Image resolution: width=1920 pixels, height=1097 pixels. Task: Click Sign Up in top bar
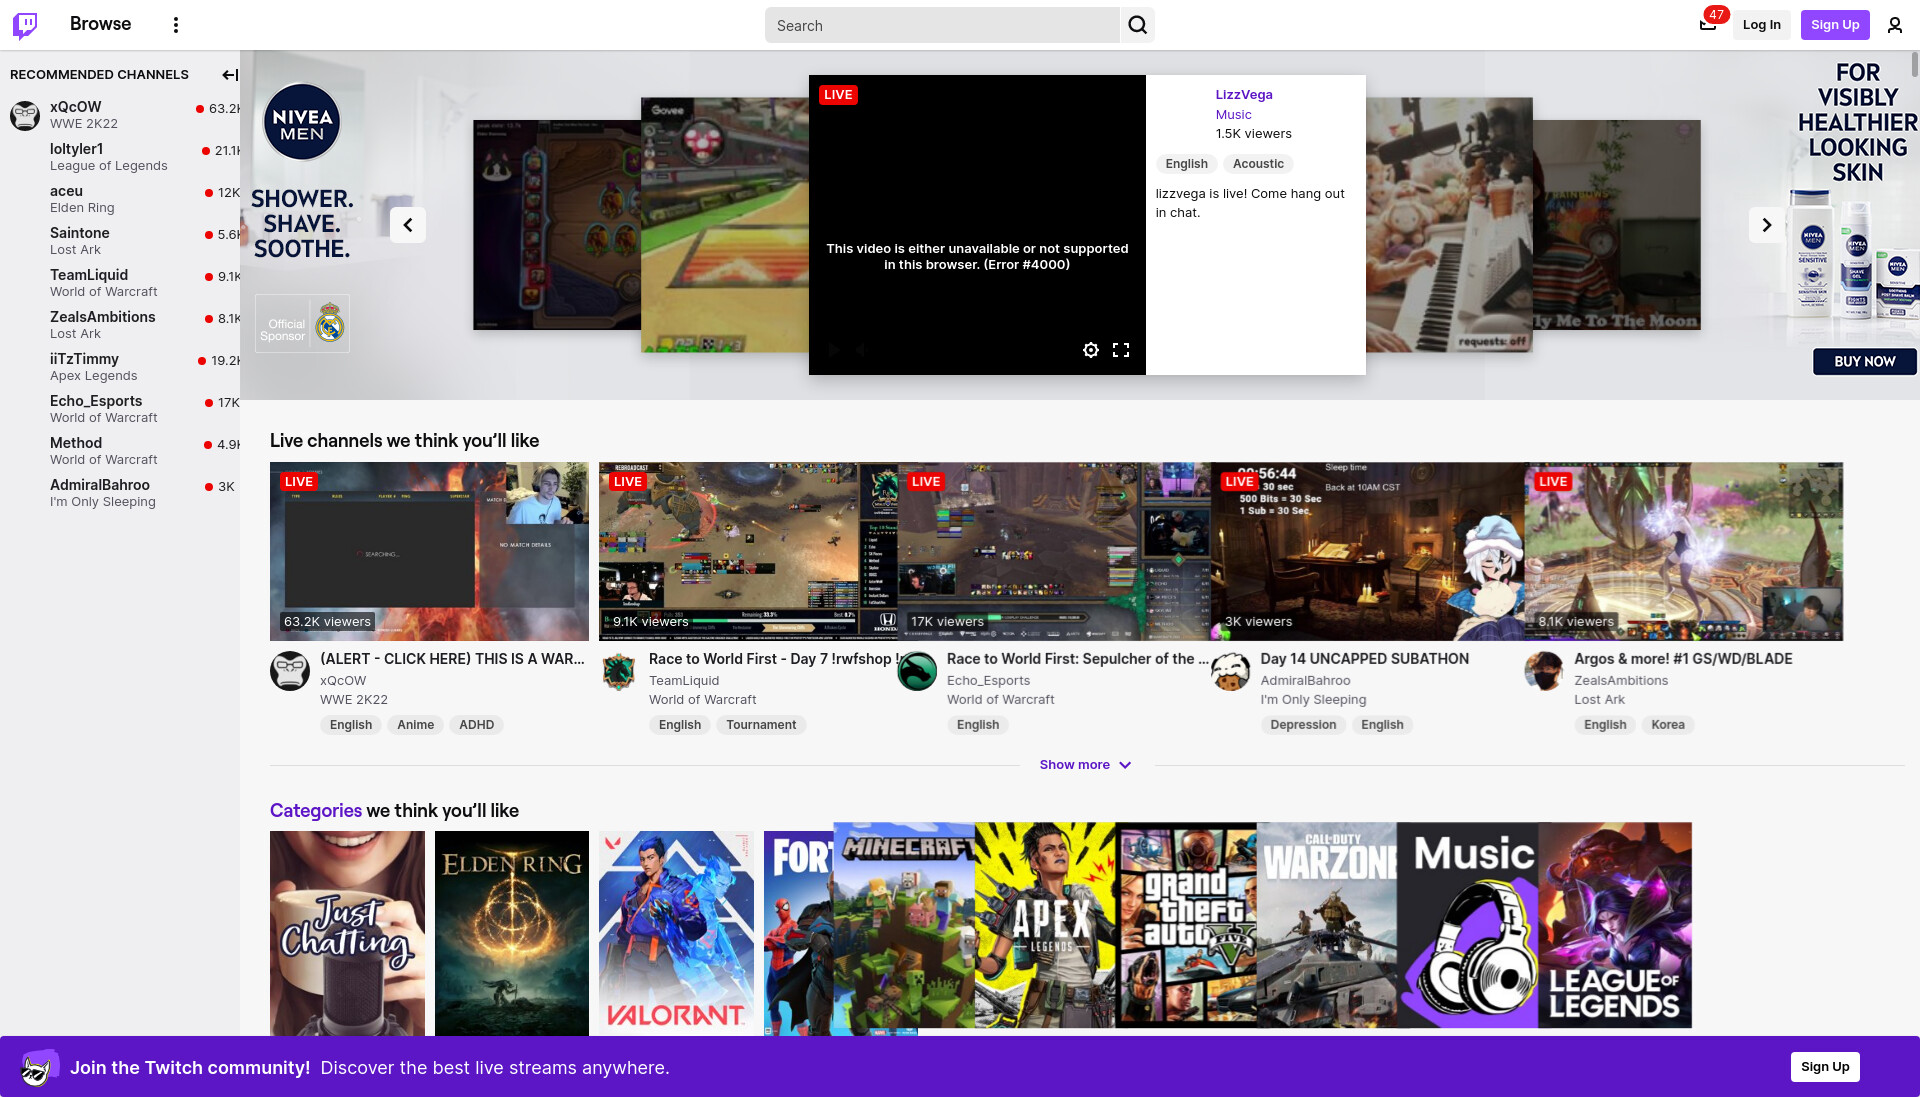1835,25
